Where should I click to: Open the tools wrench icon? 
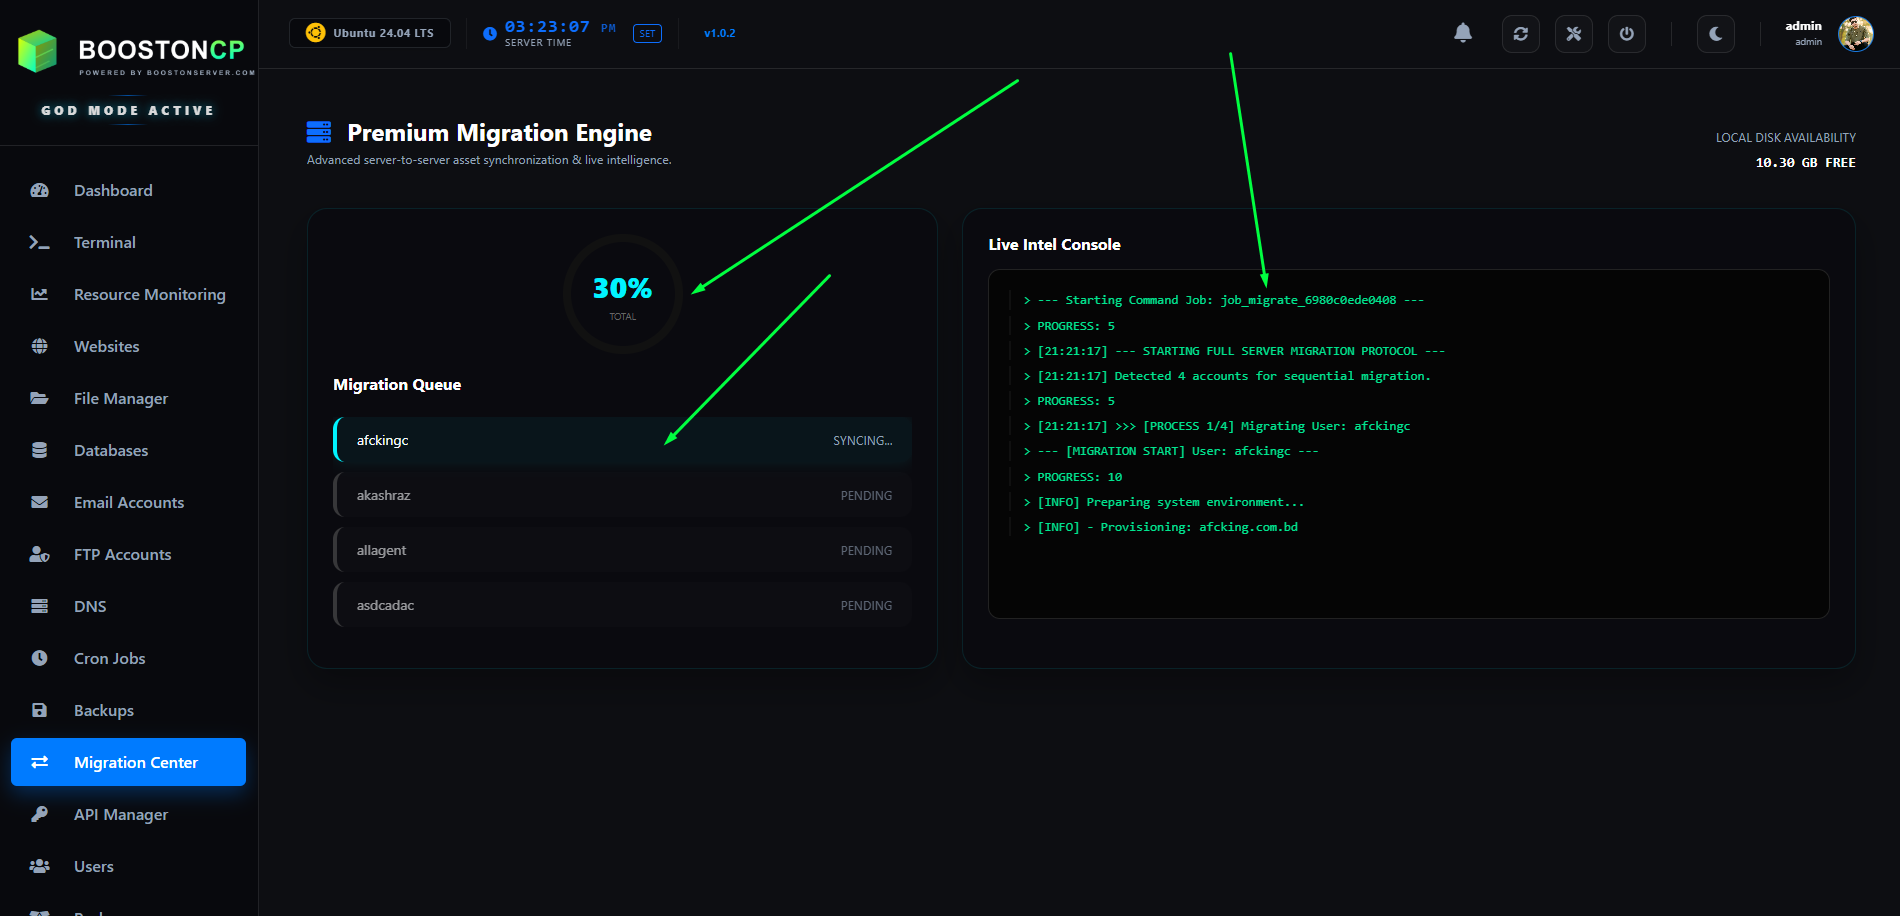(1573, 34)
